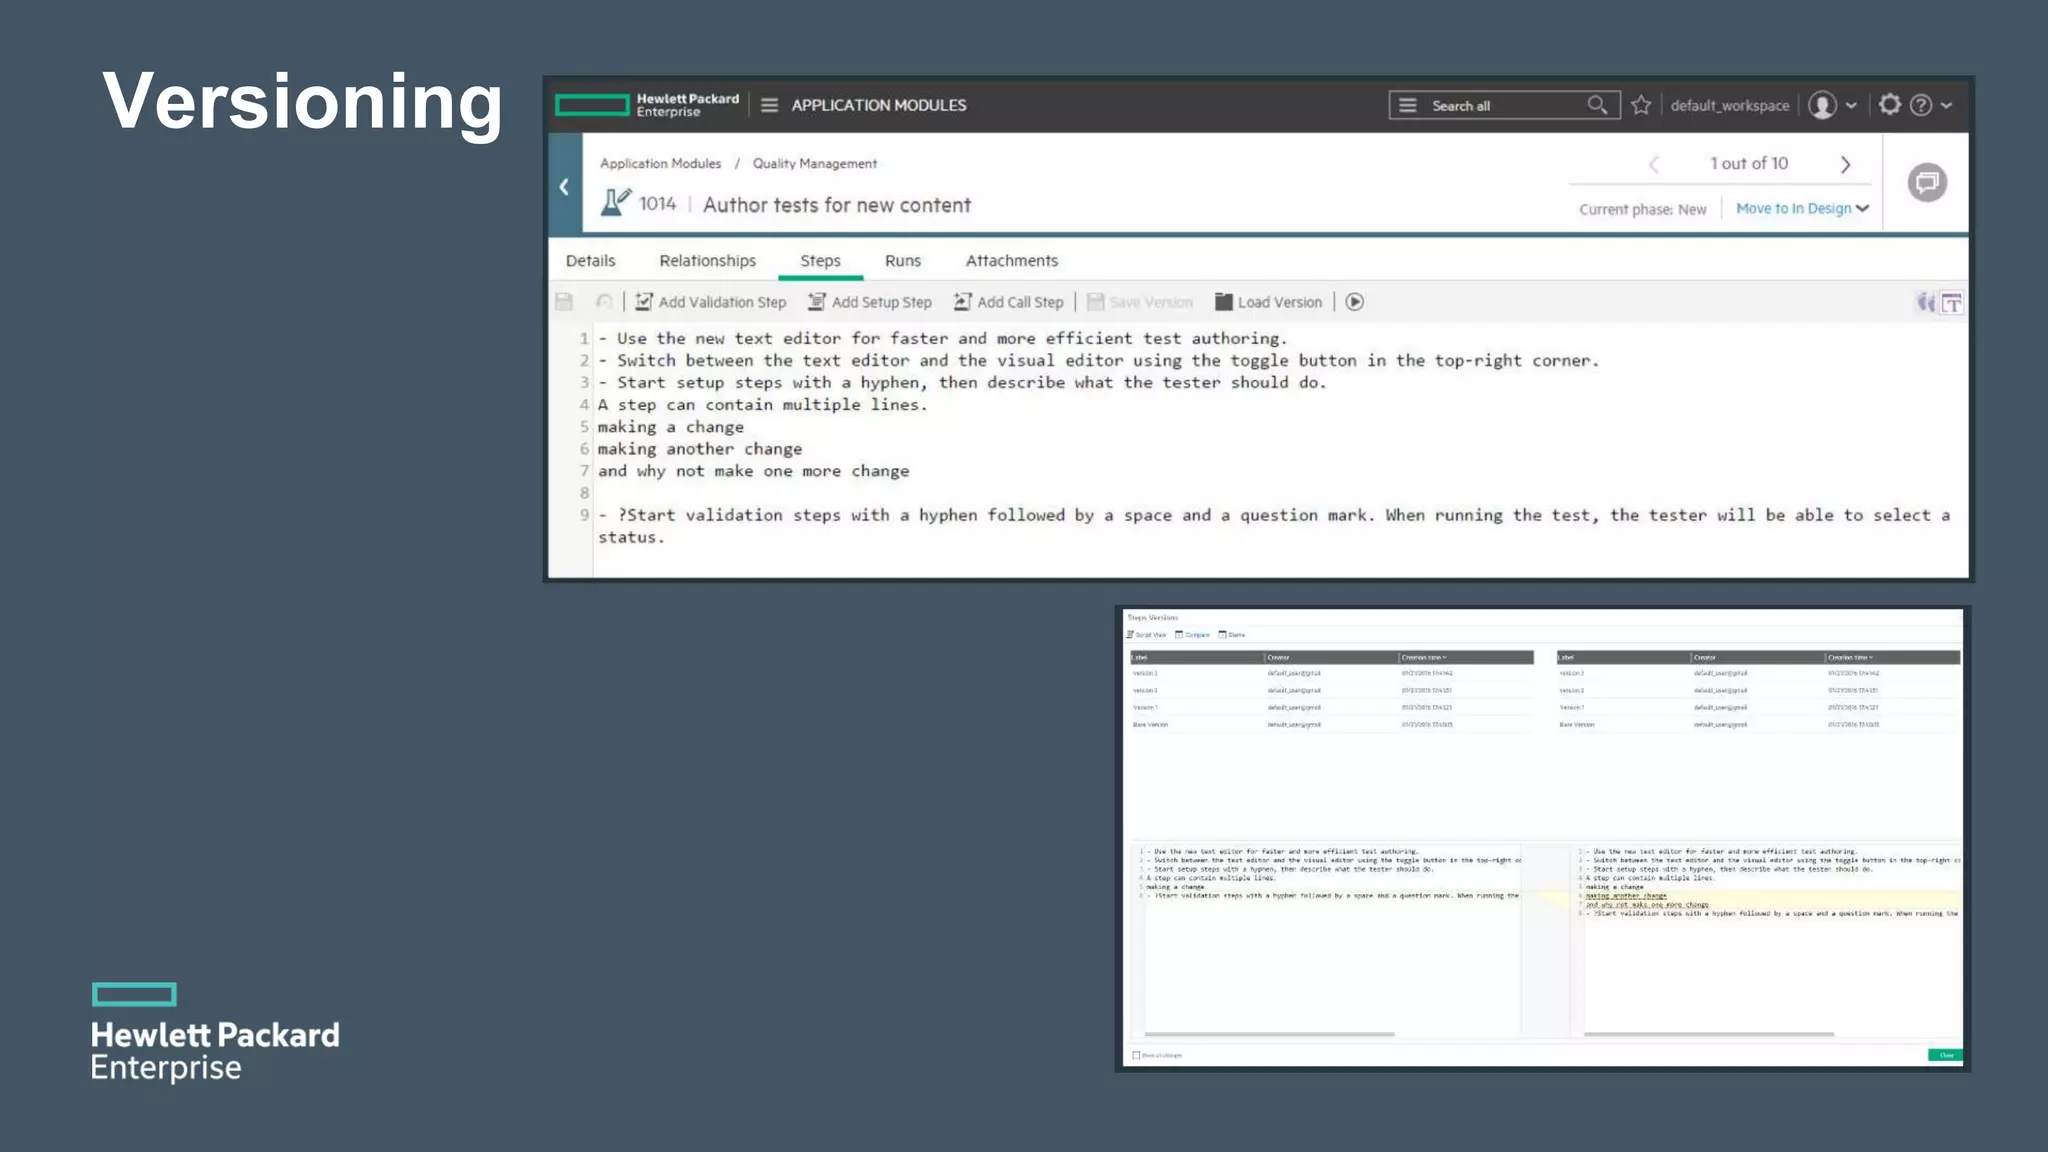Viewport: 2048px width, 1152px height.
Task: Open the hamburger menu beside Application Modules
Action: coord(769,105)
